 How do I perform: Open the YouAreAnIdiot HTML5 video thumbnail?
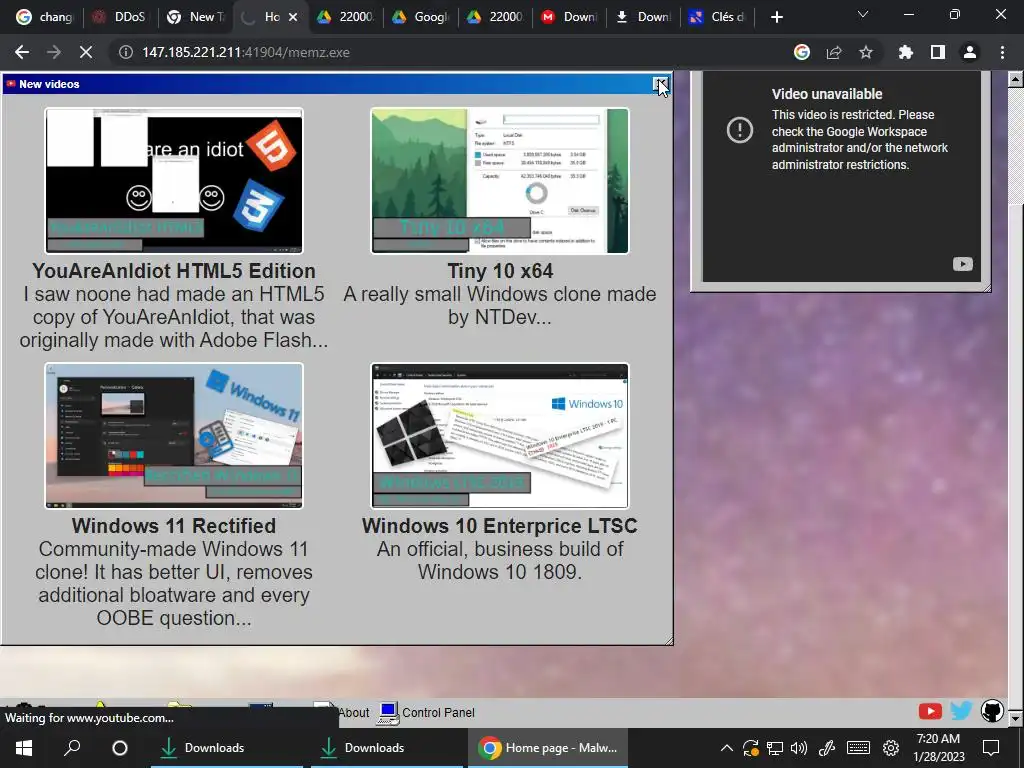(174, 181)
